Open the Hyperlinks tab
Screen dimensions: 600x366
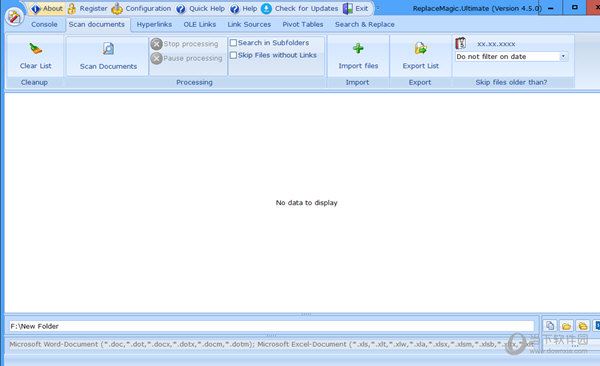point(154,25)
